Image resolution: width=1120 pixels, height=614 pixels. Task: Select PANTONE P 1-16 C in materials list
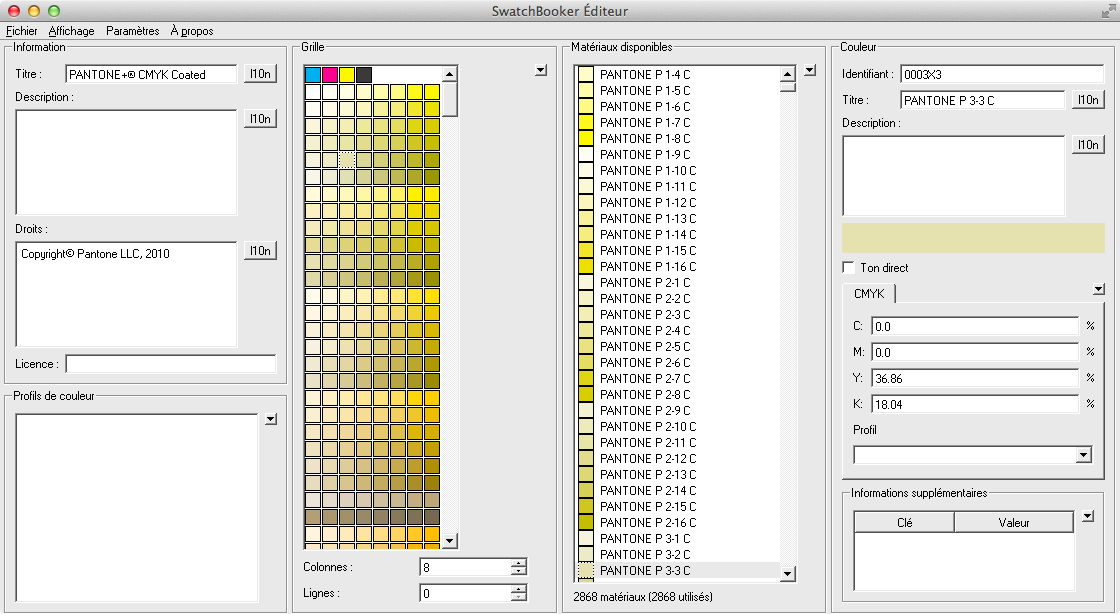[x=677, y=266]
